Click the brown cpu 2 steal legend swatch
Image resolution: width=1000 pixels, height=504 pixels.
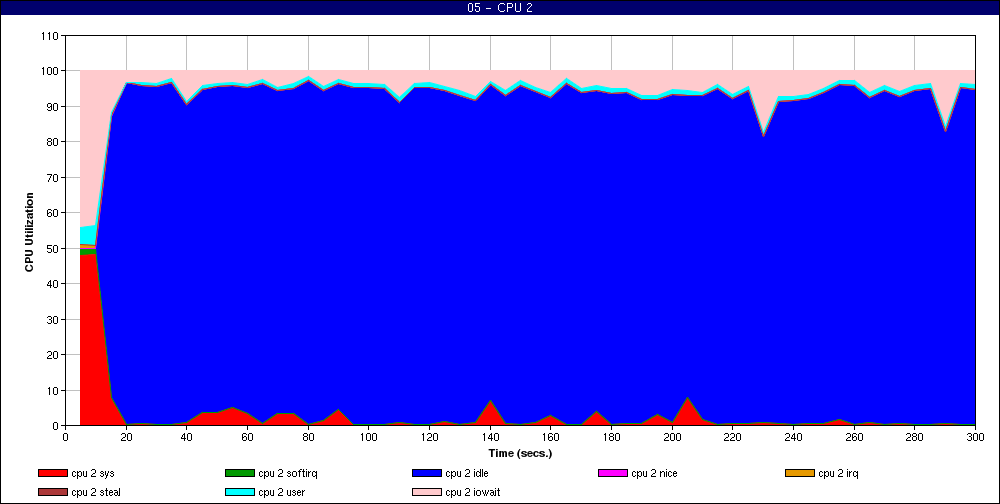(52, 493)
